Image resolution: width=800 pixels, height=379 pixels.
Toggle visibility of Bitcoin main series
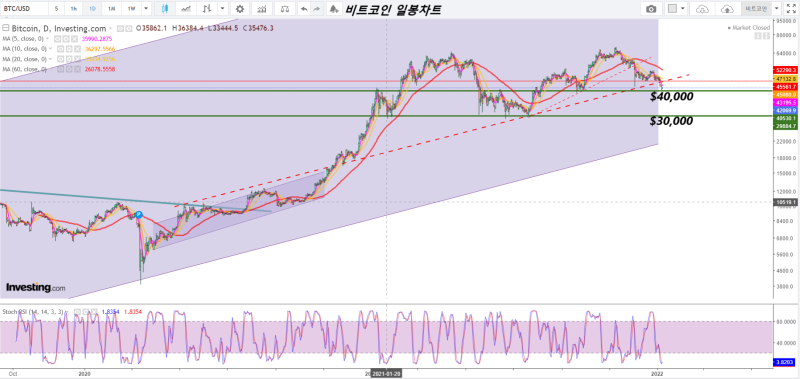tap(120, 29)
